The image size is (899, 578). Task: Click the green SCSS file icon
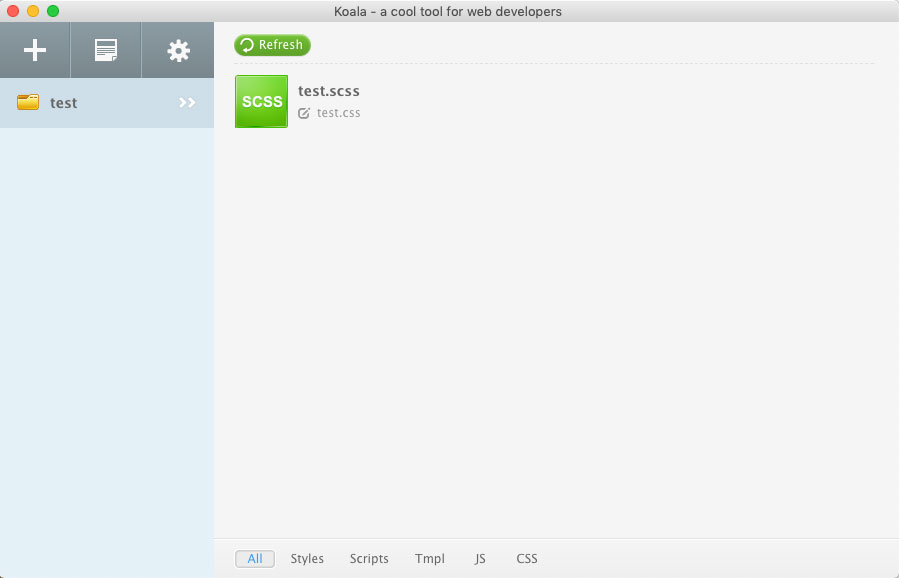pos(261,101)
